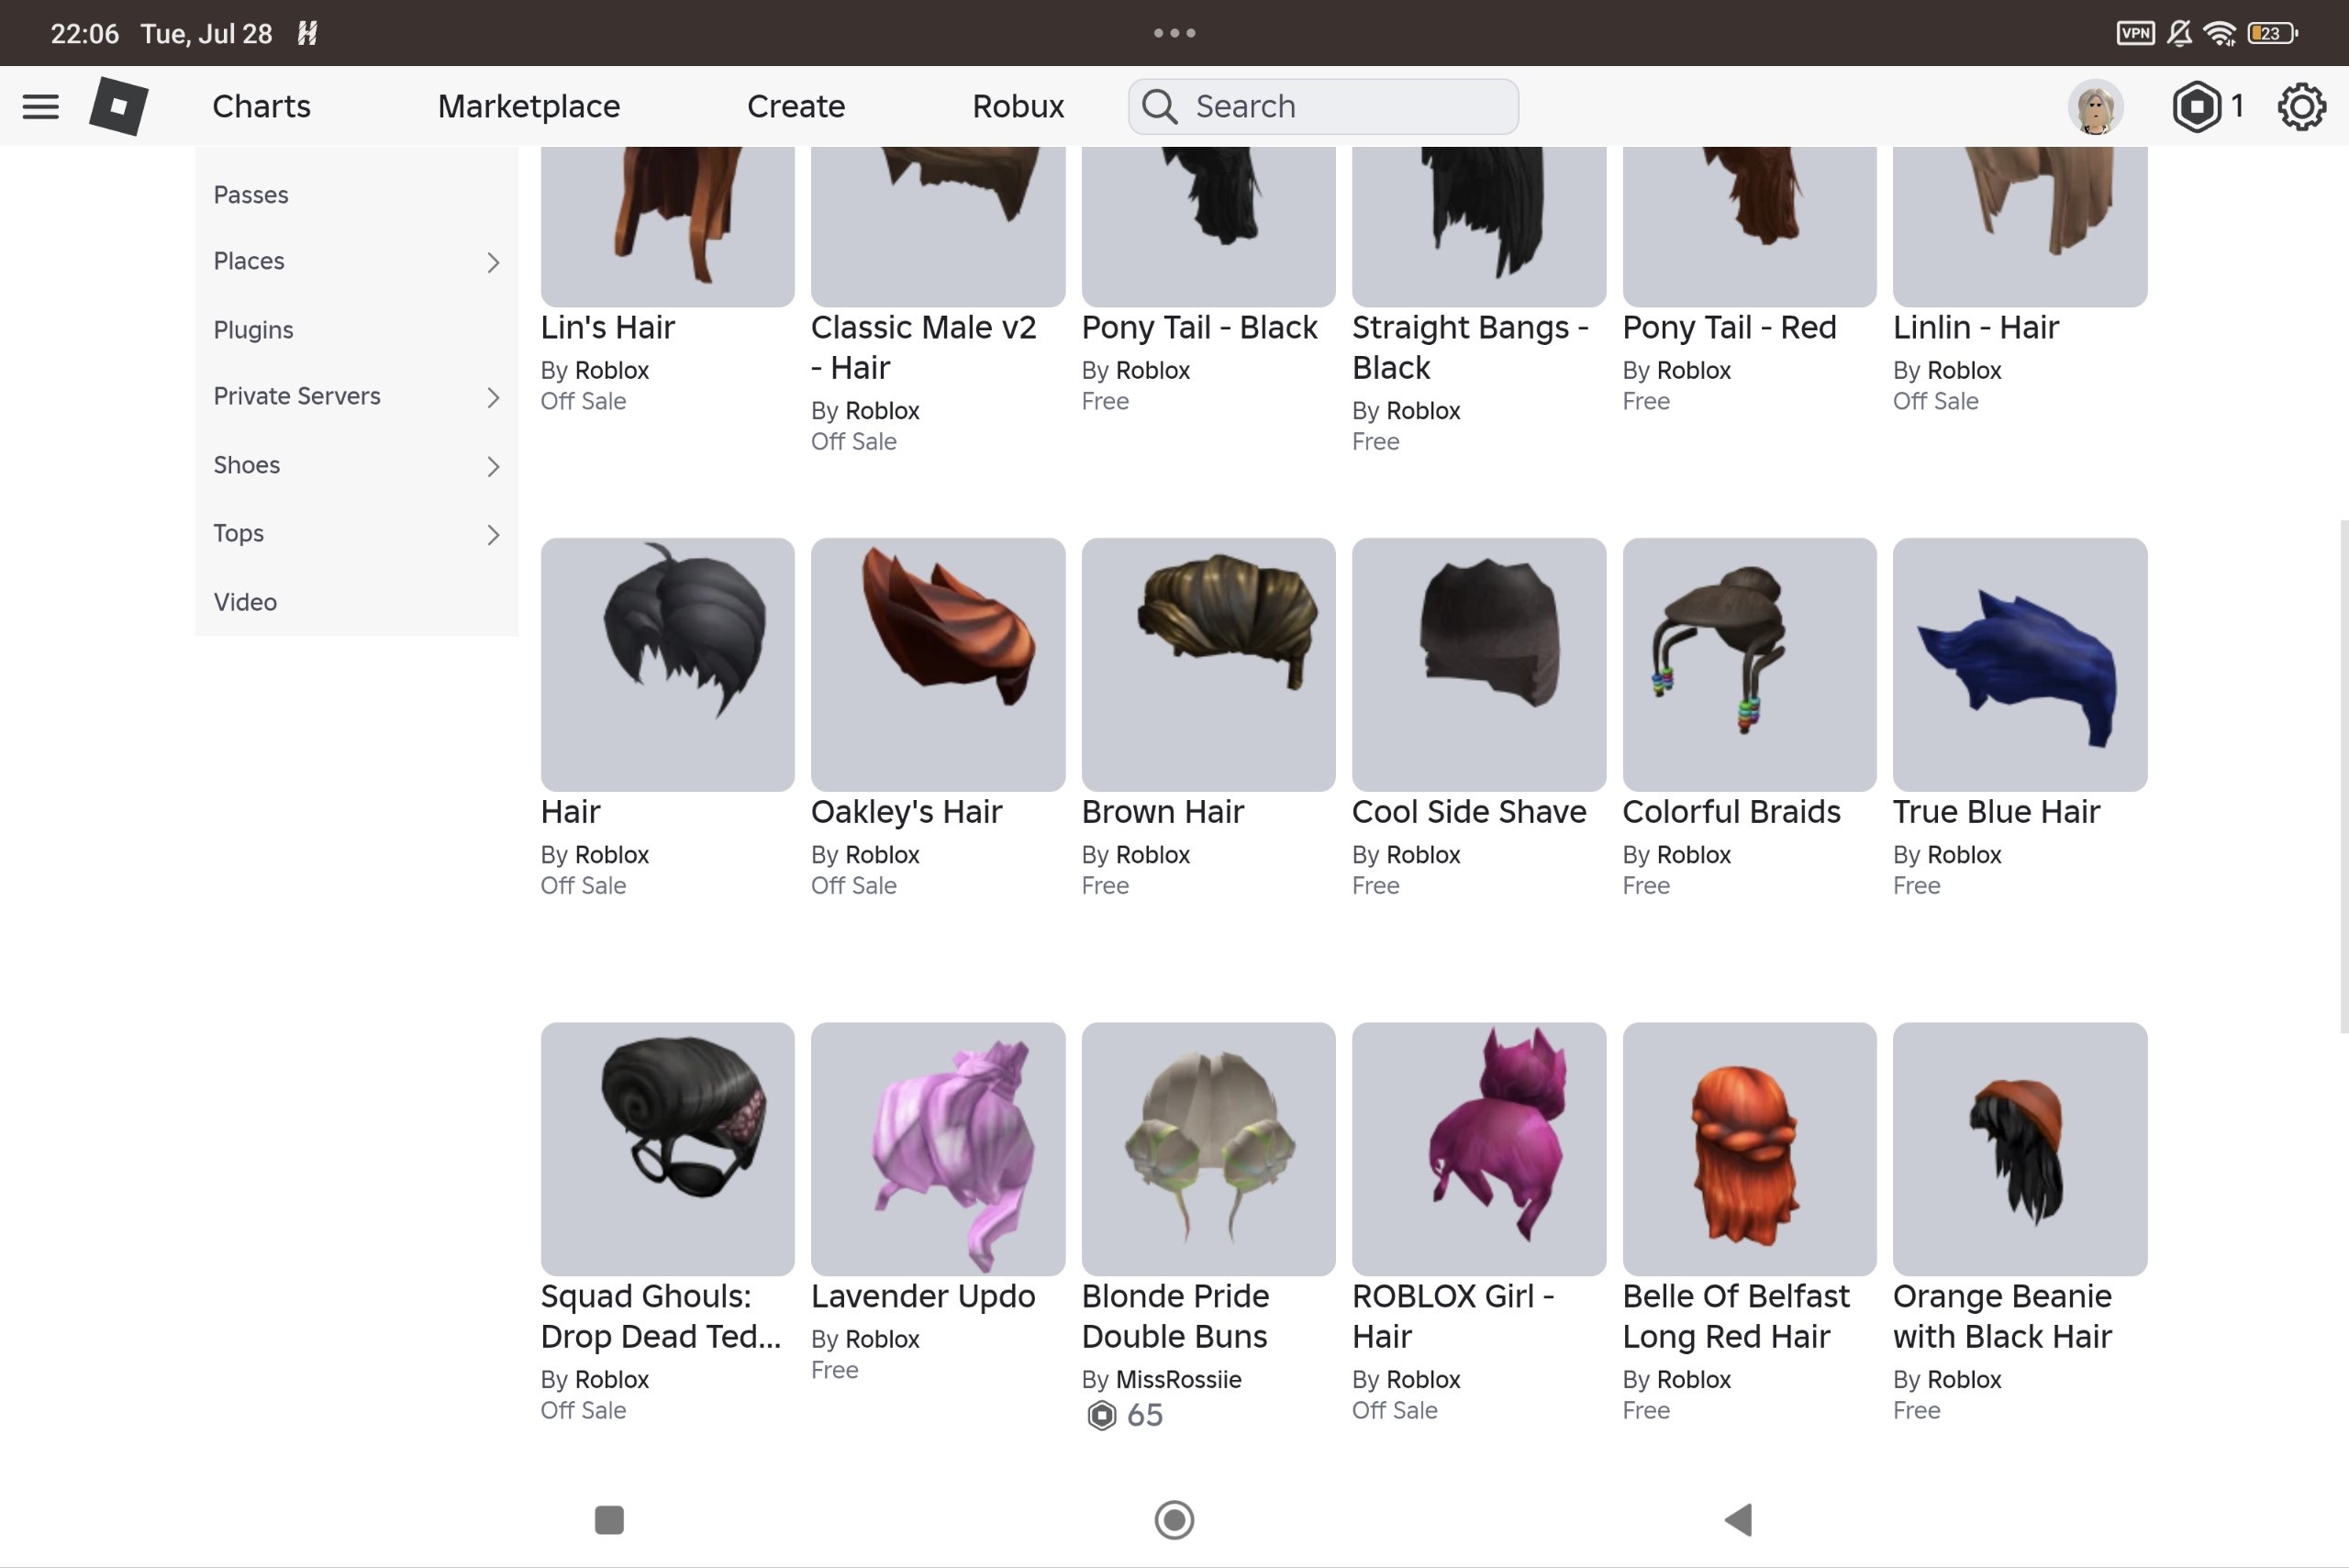Tap the Wi-Fi status icon
Image resolution: width=2349 pixels, height=1568 pixels.
2220,33
